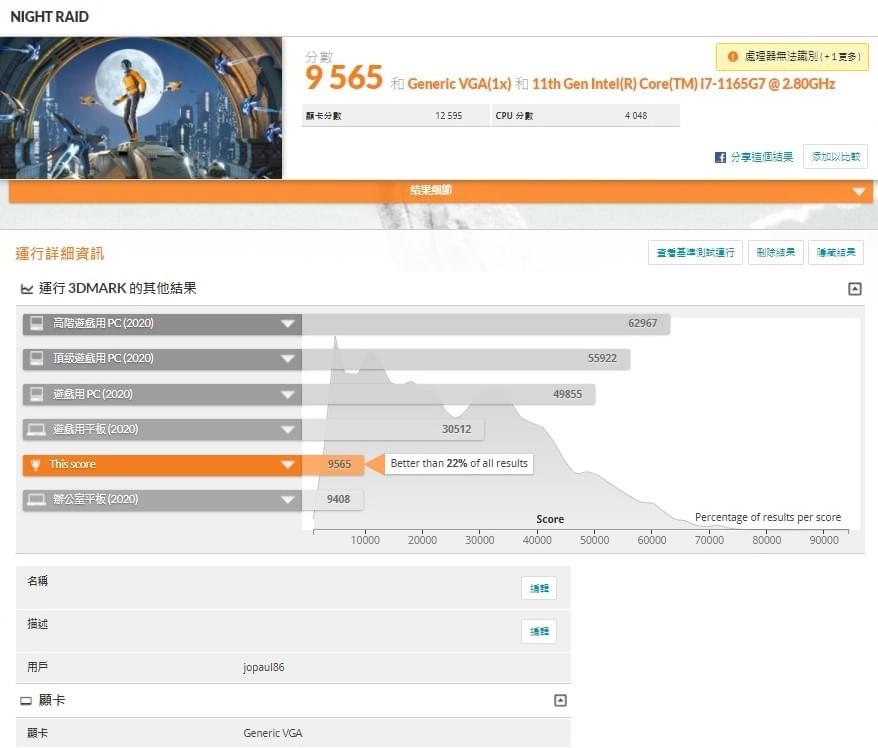This screenshot has height=748, width=878.
Task: Open the 處理器無法識別 warning notice
Action: click(792, 57)
